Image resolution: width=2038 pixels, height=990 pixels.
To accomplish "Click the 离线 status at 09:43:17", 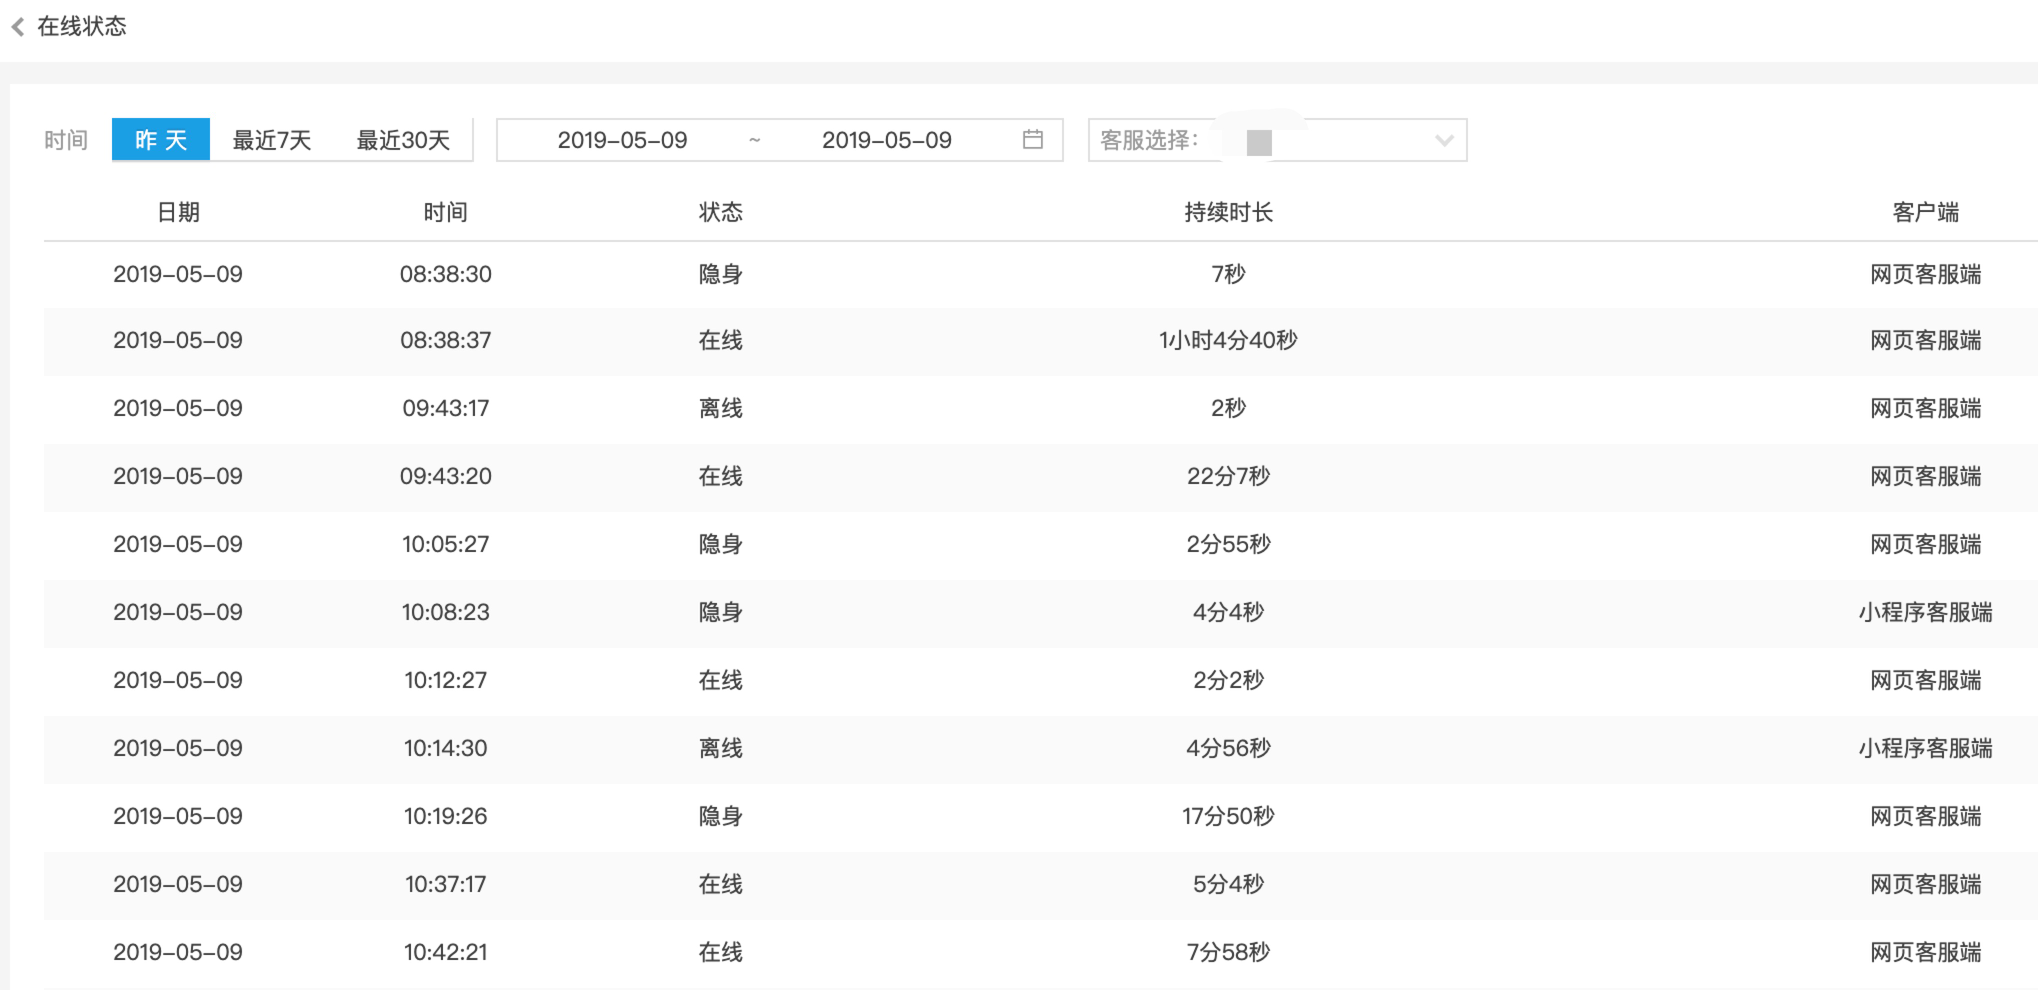I will (x=720, y=407).
